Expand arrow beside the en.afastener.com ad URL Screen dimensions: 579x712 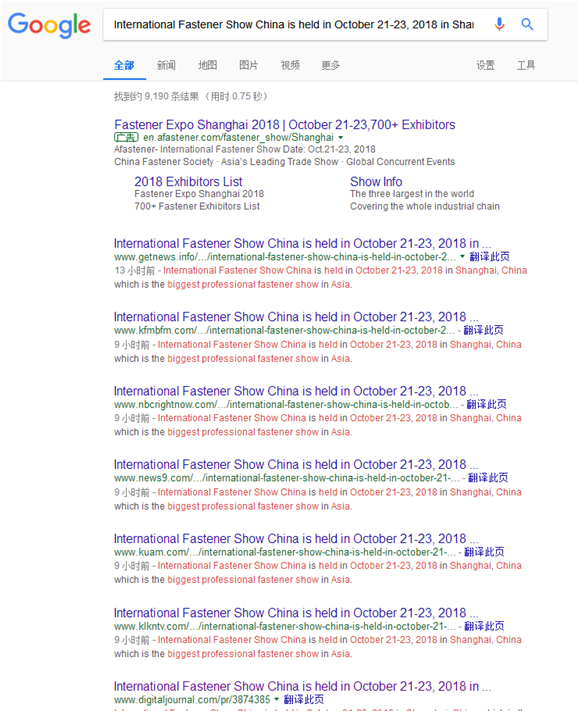coord(341,138)
